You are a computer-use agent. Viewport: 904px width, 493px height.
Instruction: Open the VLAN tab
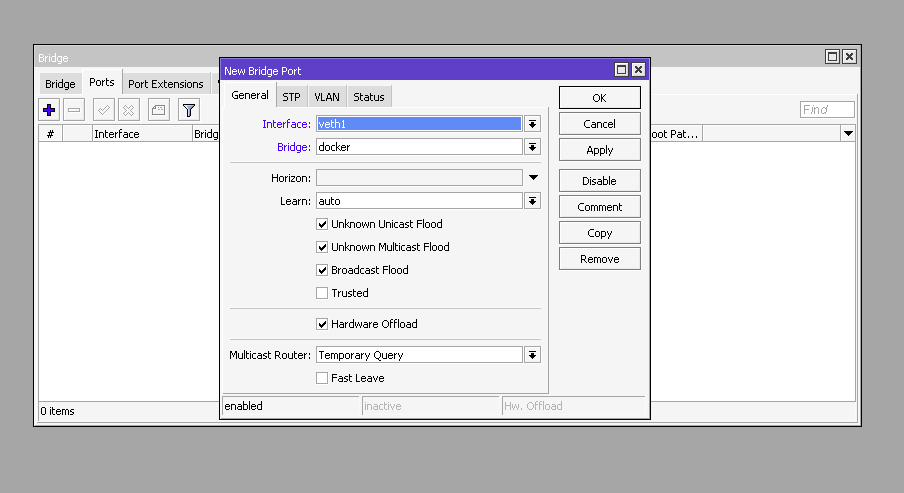coord(327,97)
